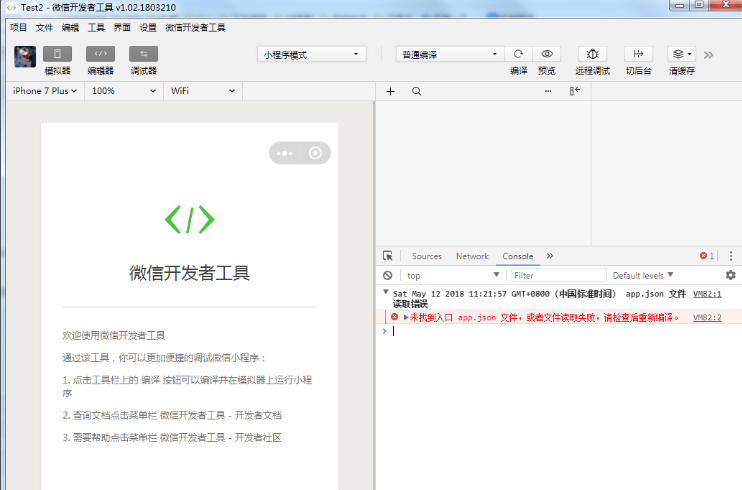Toggle the editor (编辑器) panel button
The height and width of the screenshot is (490, 742).
coord(100,54)
